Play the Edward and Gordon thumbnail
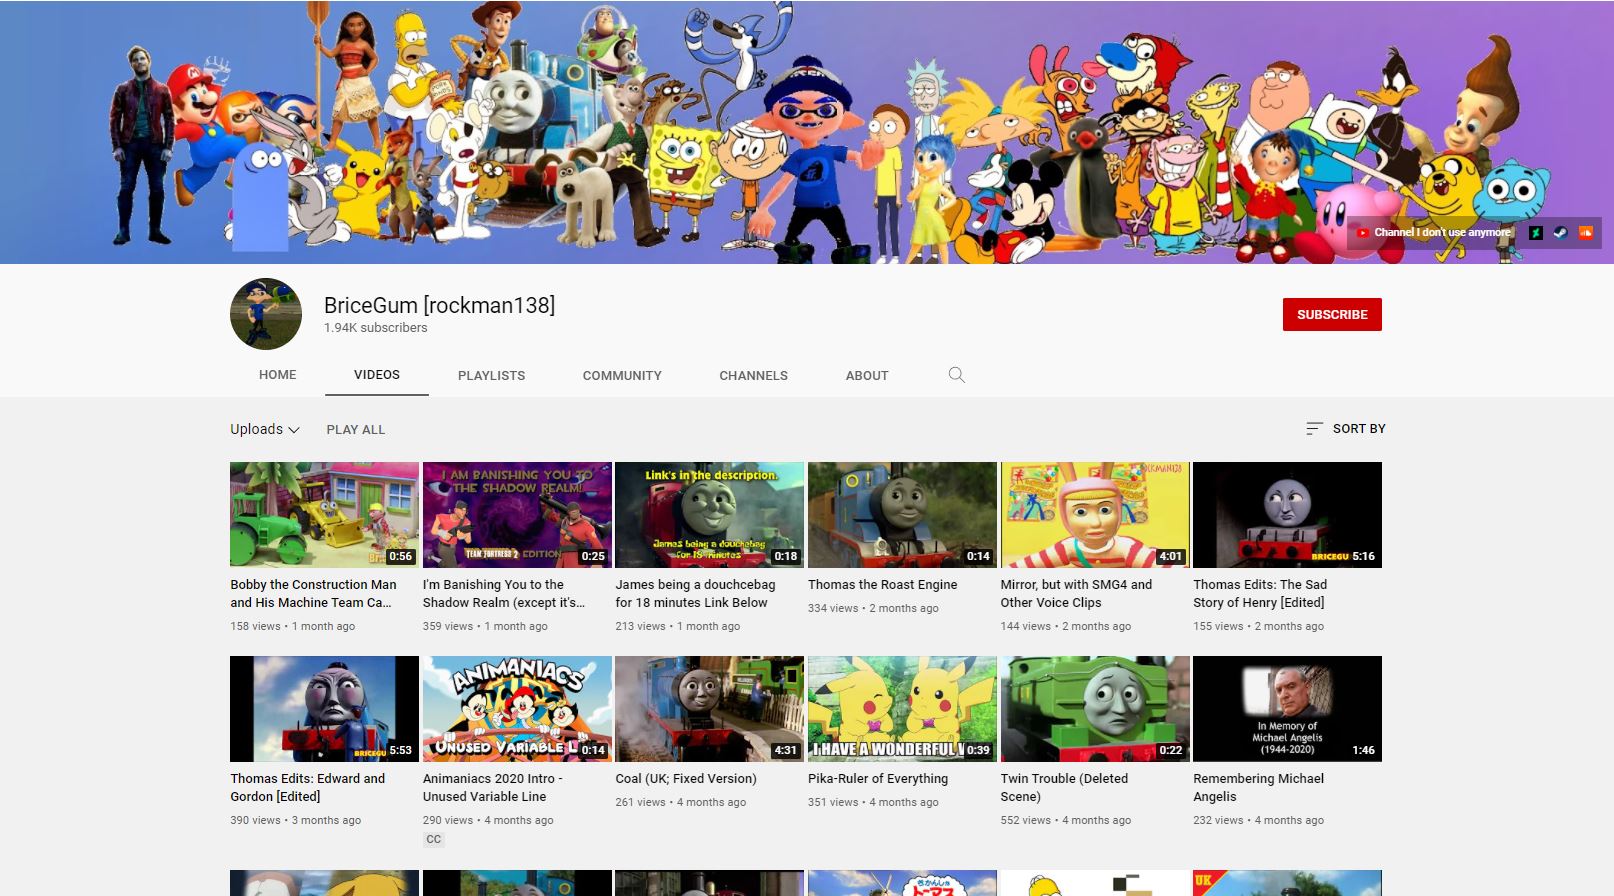 pos(324,709)
